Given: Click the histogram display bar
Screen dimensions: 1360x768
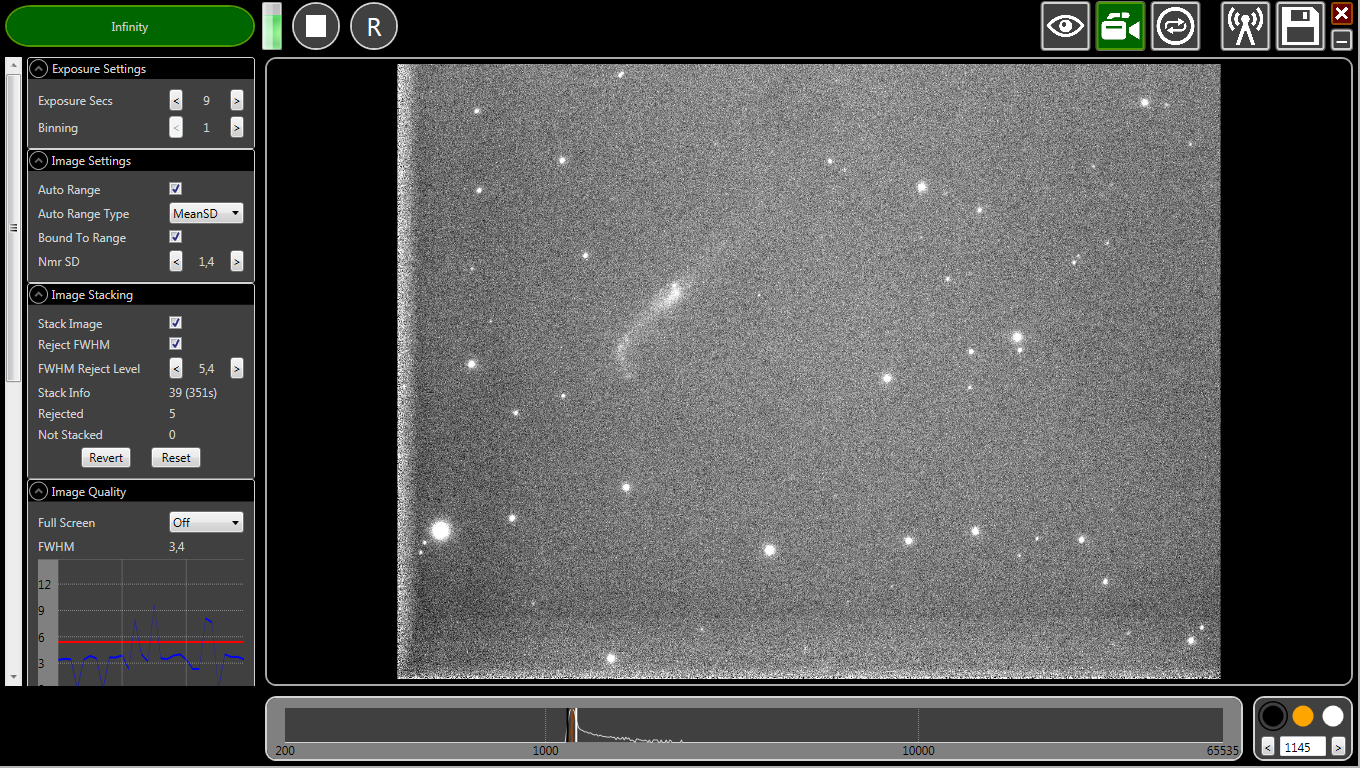Looking at the screenshot, I should tap(754, 725).
